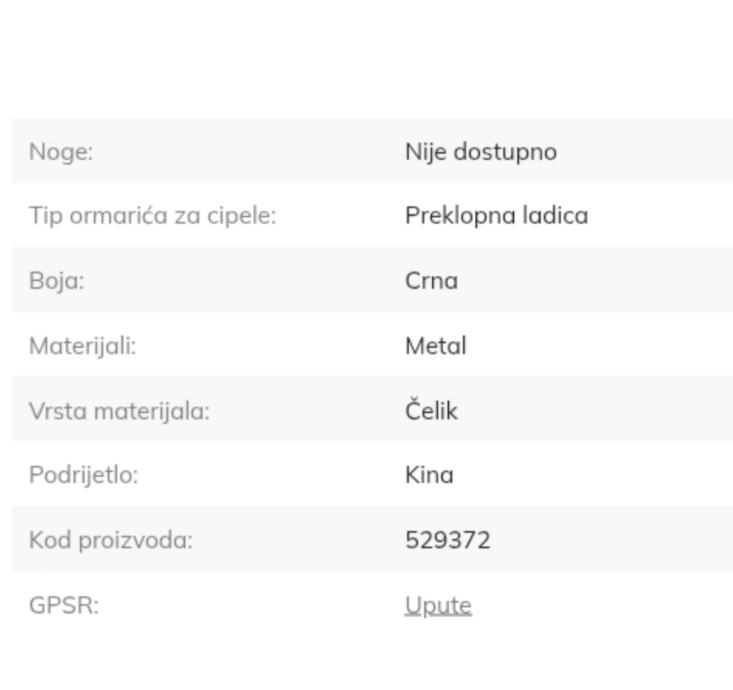The image size is (733, 690).
Task: Click the Noge label
Action: pos(60,152)
